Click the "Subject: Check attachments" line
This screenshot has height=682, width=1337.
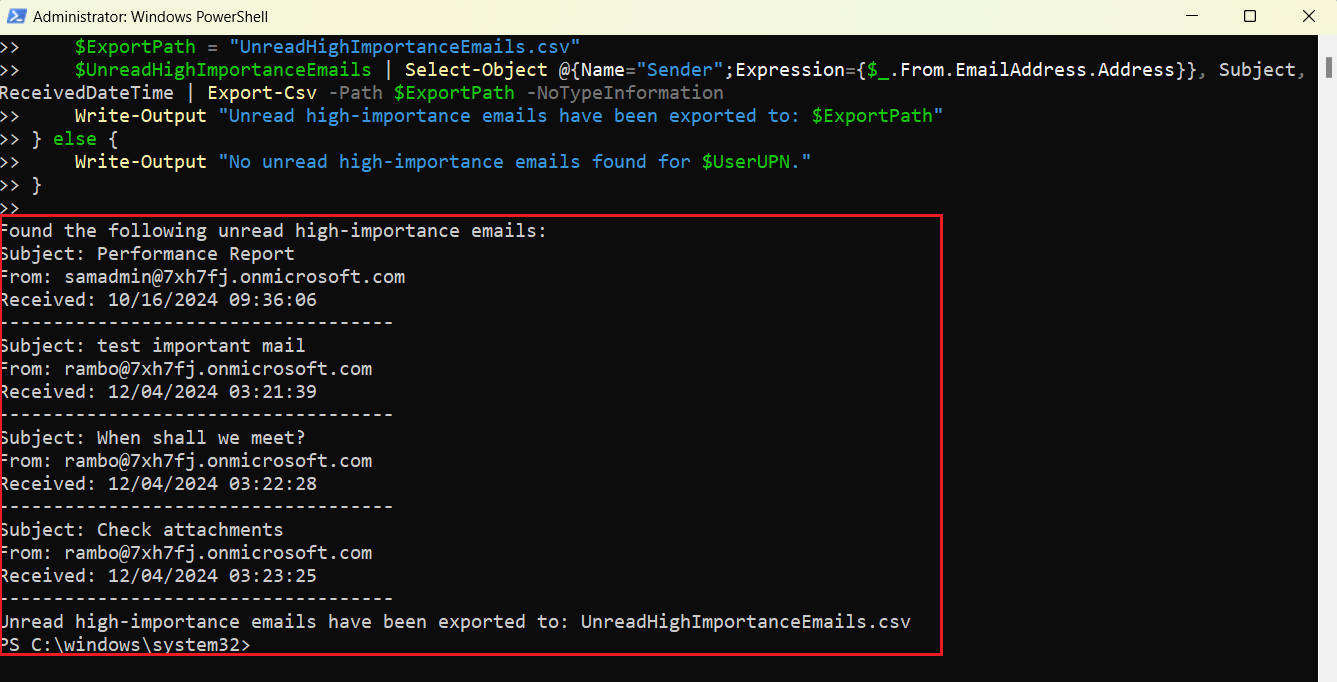click(x=141, y=530)
